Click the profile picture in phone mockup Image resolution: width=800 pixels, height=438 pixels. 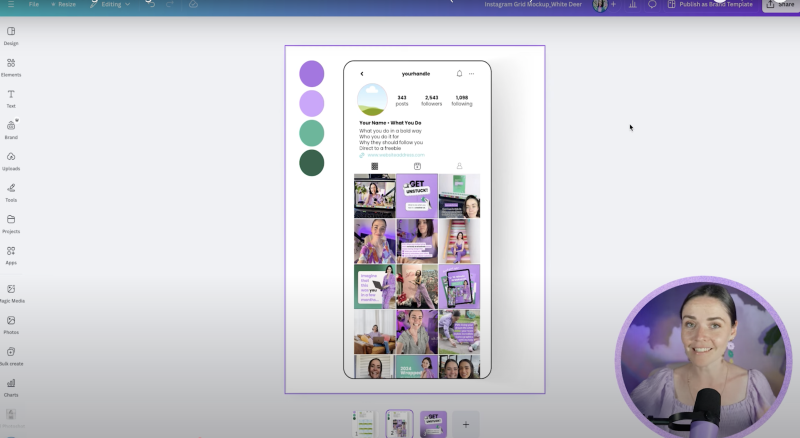pyautogui.click(x=372, y=100)
